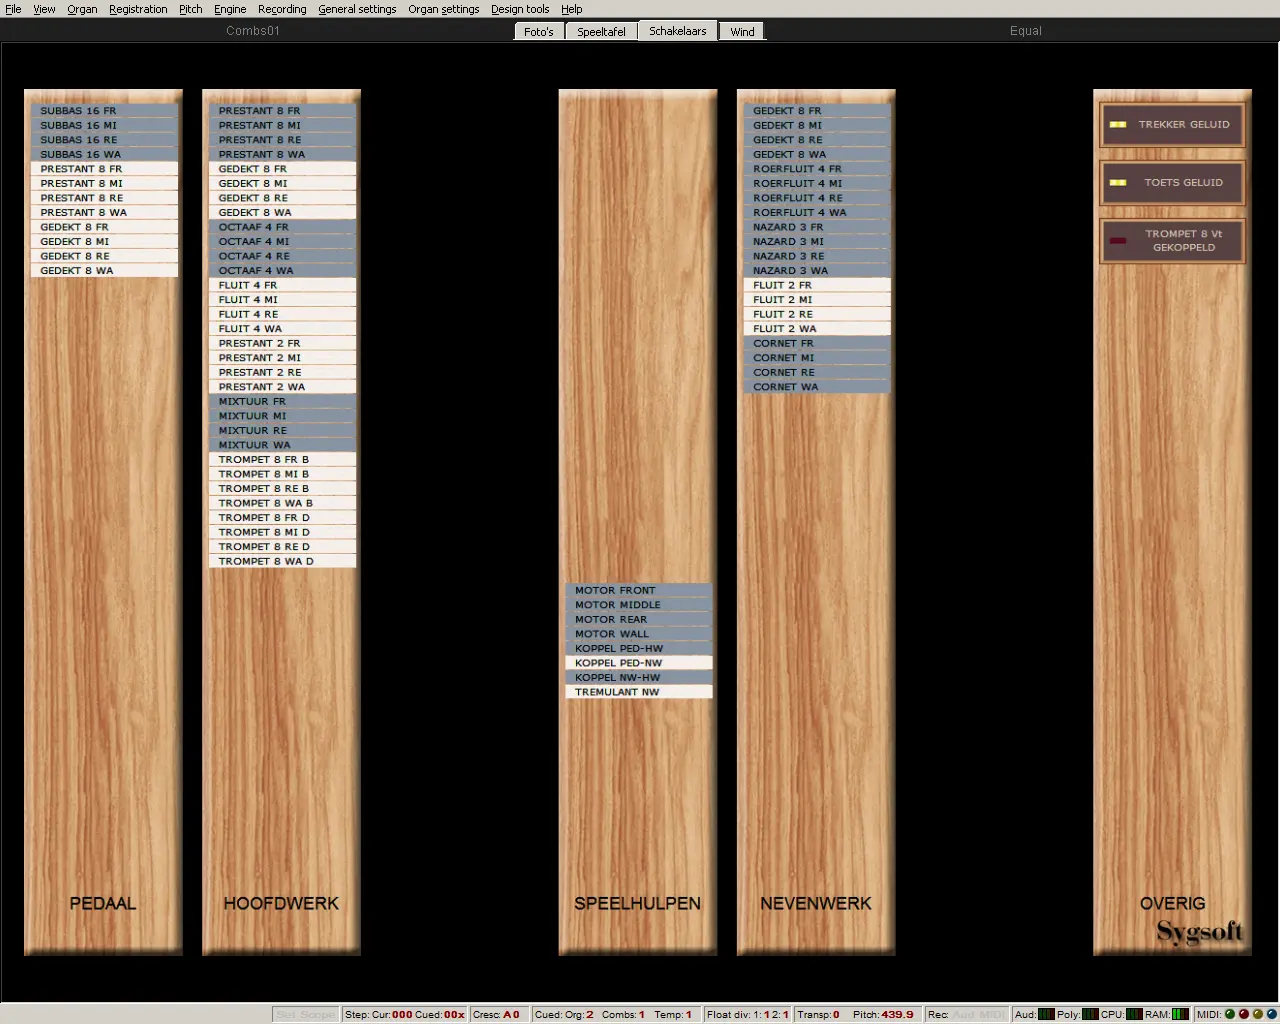The width and height of the screenshot is (1280, 1024).
Task: Open the Wind tab
Action: (x=742, y=32)
